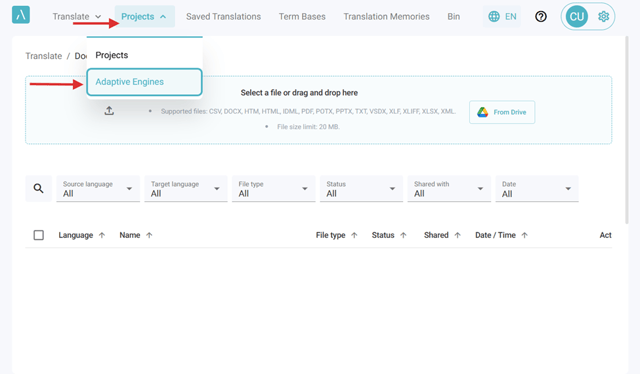
Task: Click the Date / Time column header
Action: pos(495,235)
